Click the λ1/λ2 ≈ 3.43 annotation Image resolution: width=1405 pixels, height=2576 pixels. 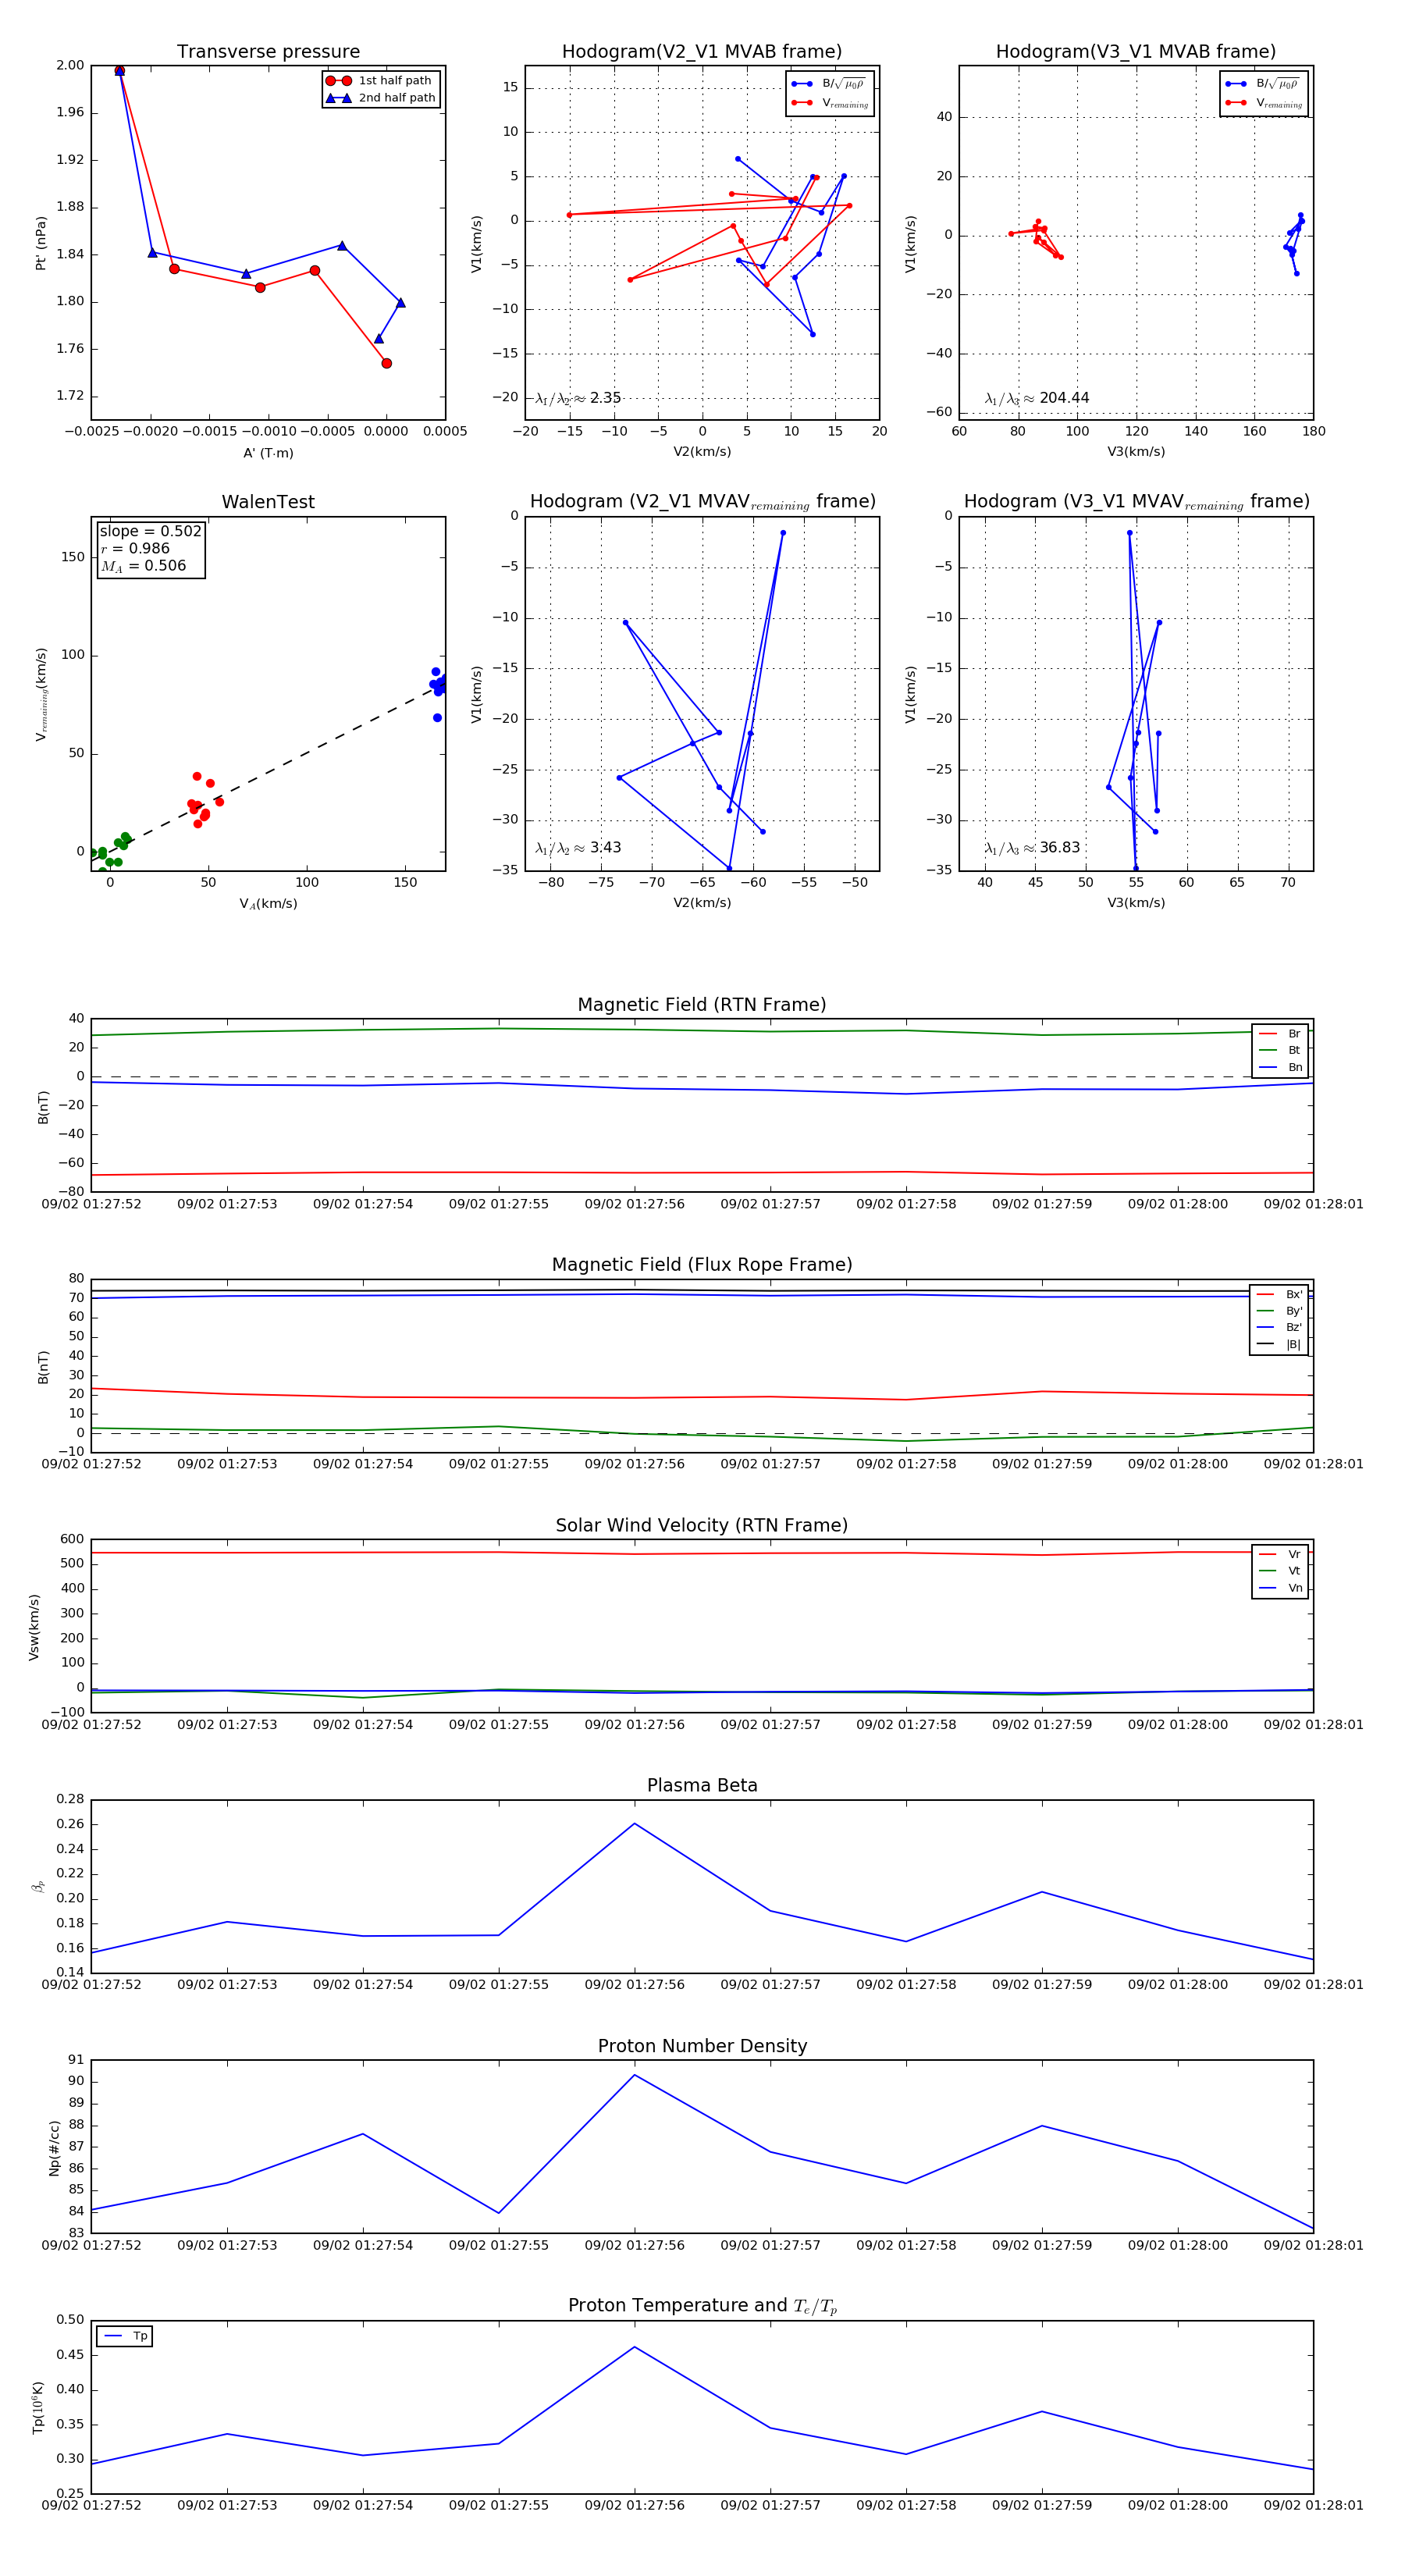click(x=578, y=848)
